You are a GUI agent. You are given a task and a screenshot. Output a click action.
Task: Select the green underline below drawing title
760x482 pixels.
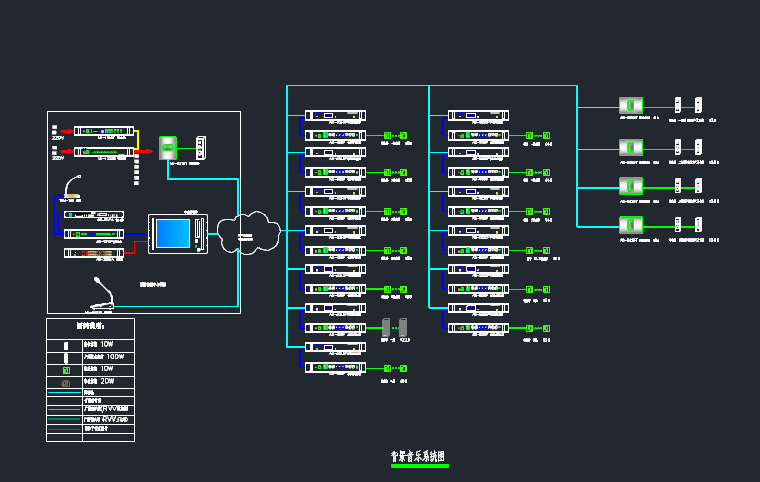(x=419, y=465)
